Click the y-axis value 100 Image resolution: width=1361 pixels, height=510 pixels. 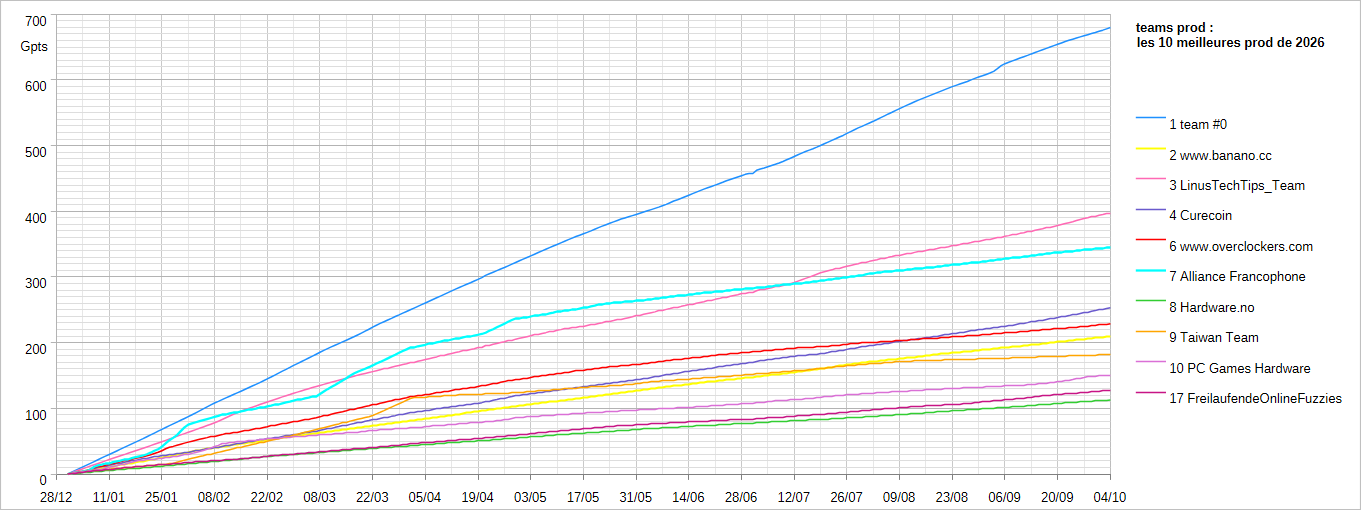(36, 415)
